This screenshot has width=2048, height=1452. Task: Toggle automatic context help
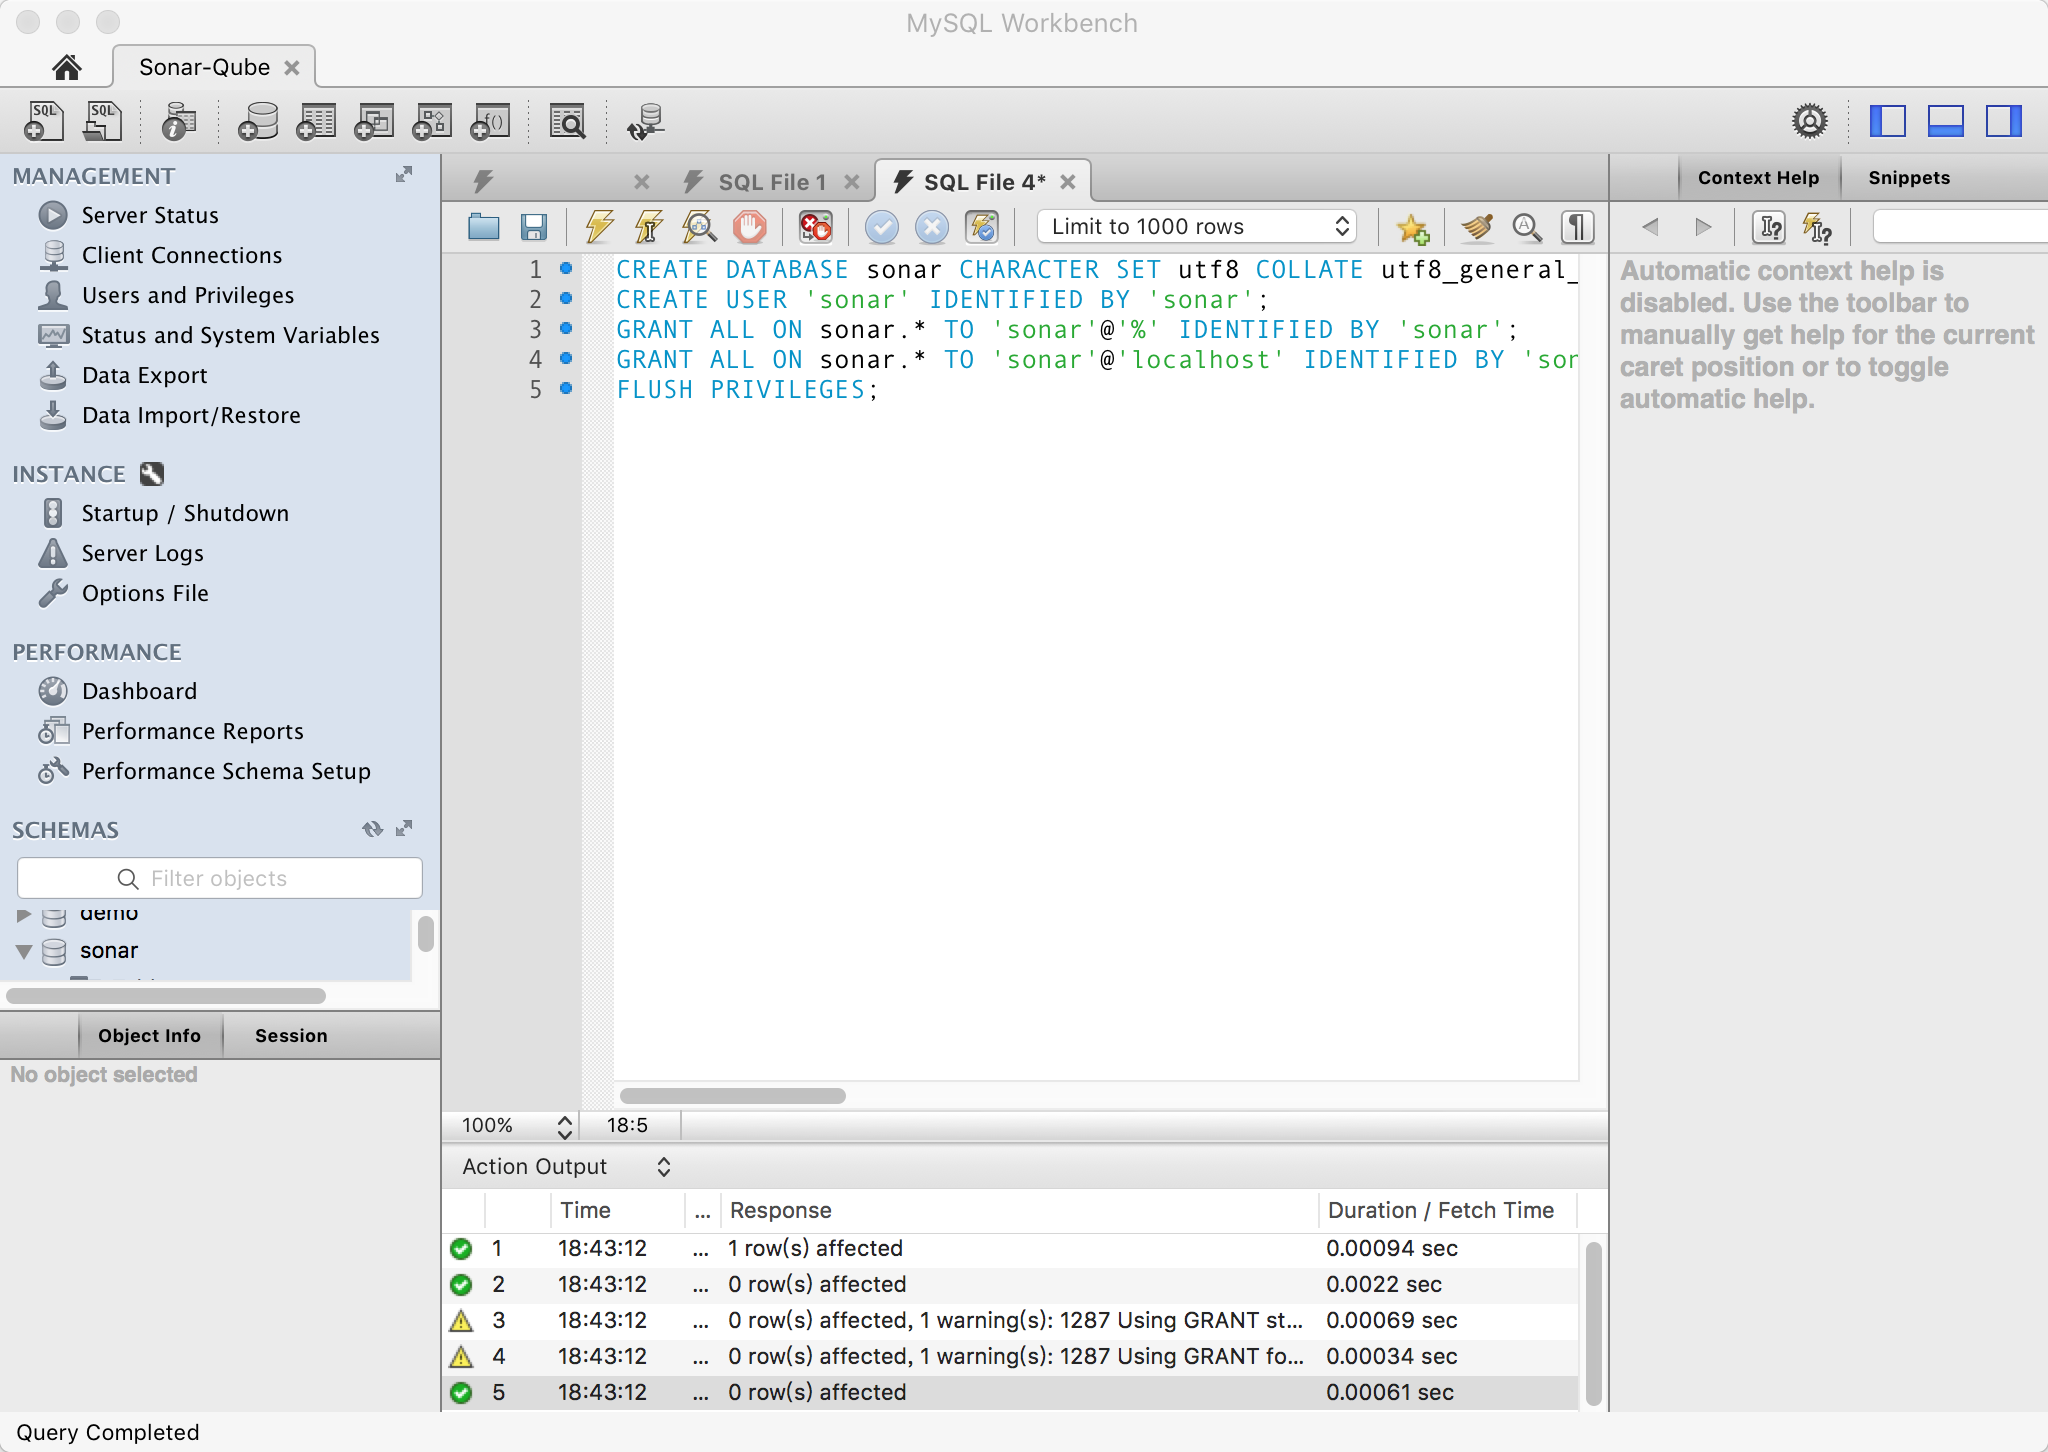[1817, 228]
